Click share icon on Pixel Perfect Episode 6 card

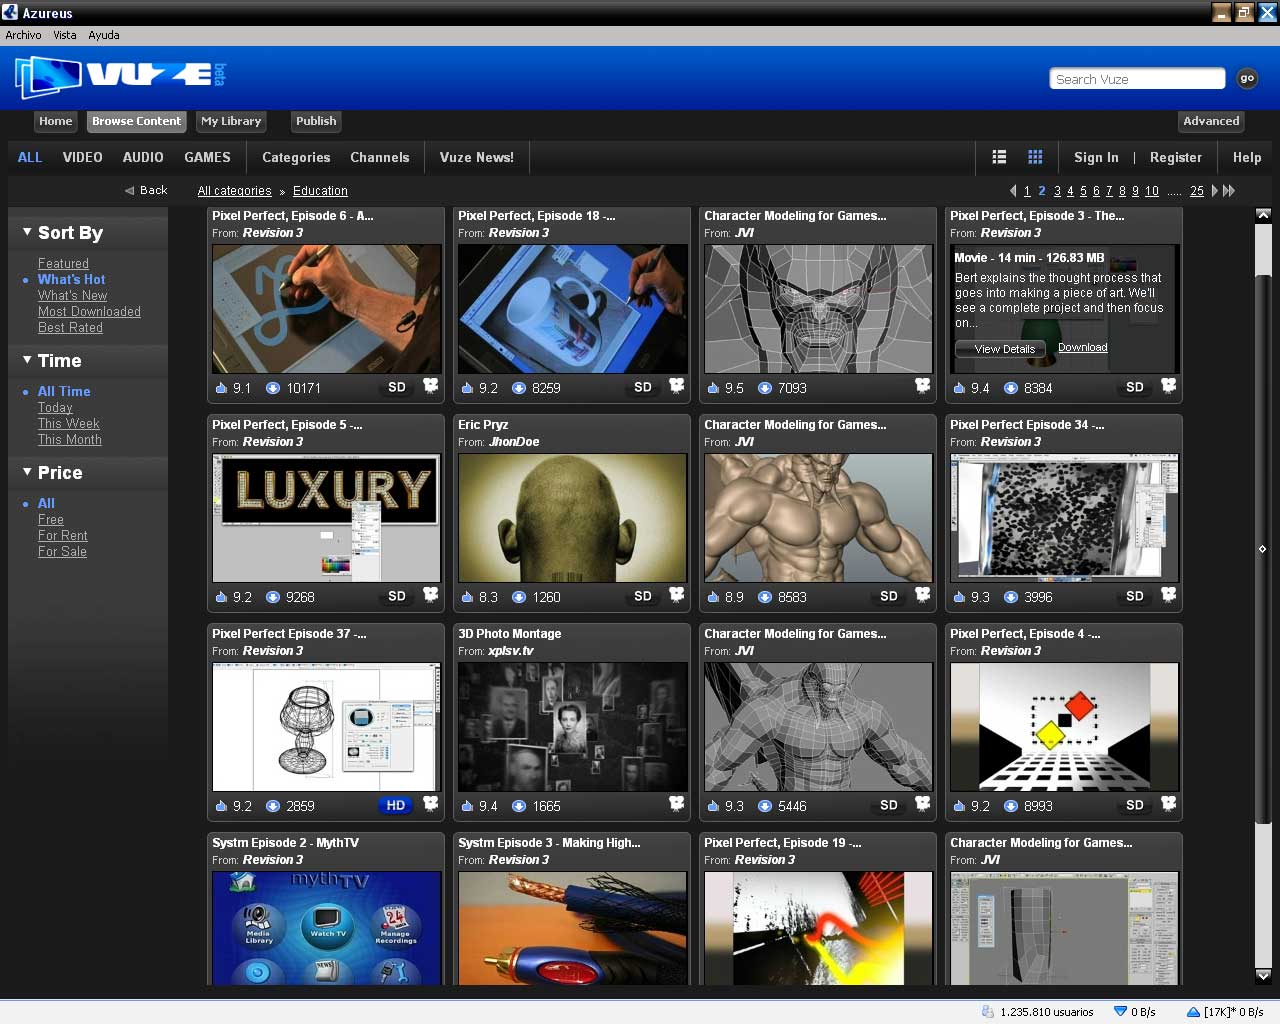tap(430, 386)
